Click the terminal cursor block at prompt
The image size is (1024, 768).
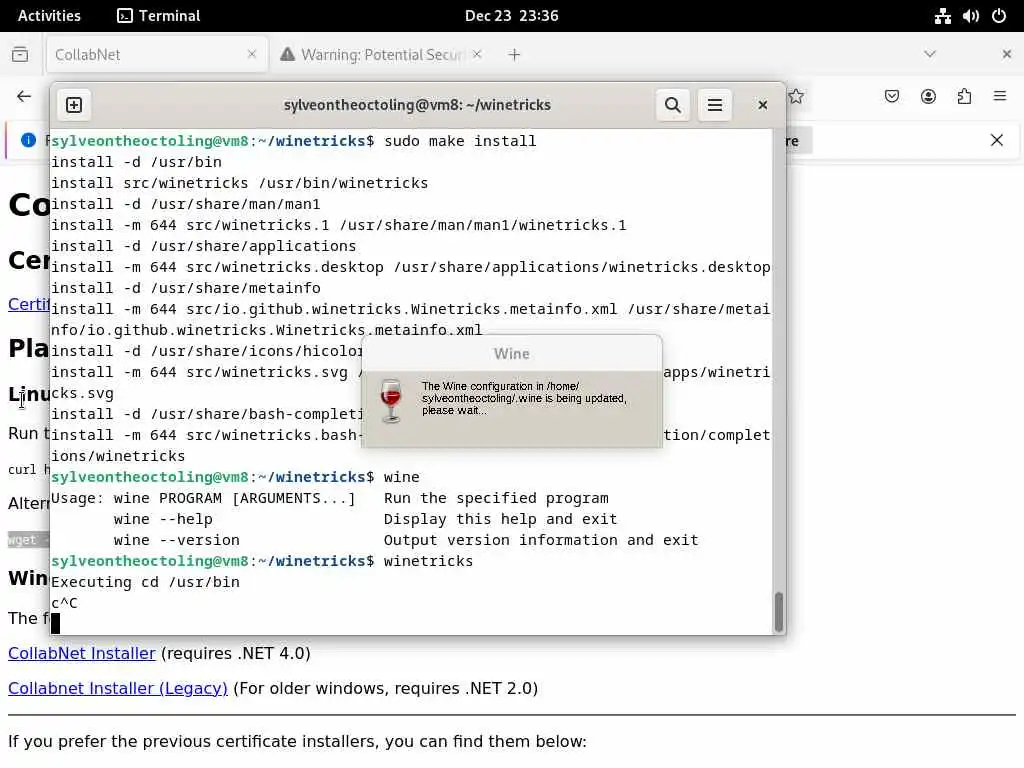click(56, 623)
